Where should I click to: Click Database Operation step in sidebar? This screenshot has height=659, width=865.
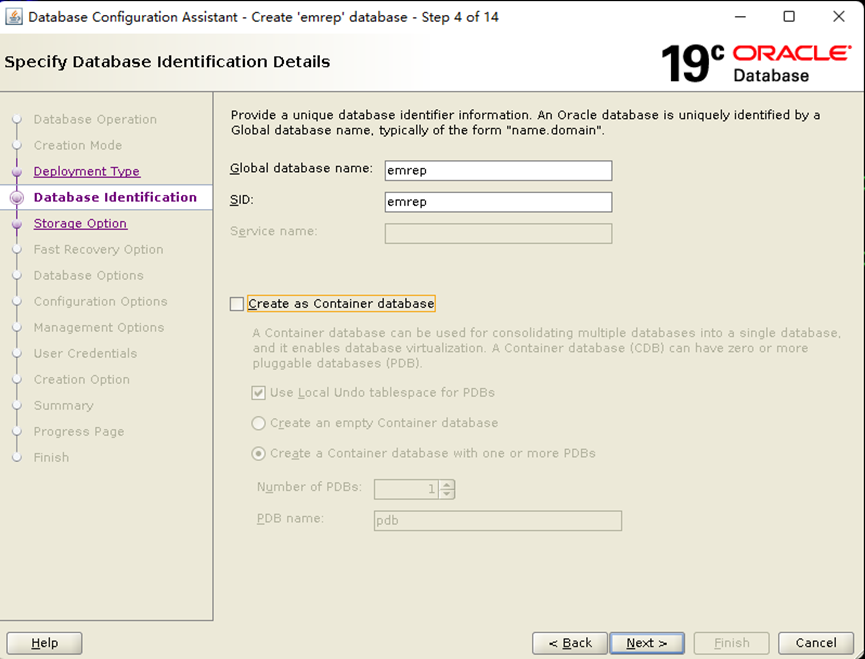(x=95, y=120)
